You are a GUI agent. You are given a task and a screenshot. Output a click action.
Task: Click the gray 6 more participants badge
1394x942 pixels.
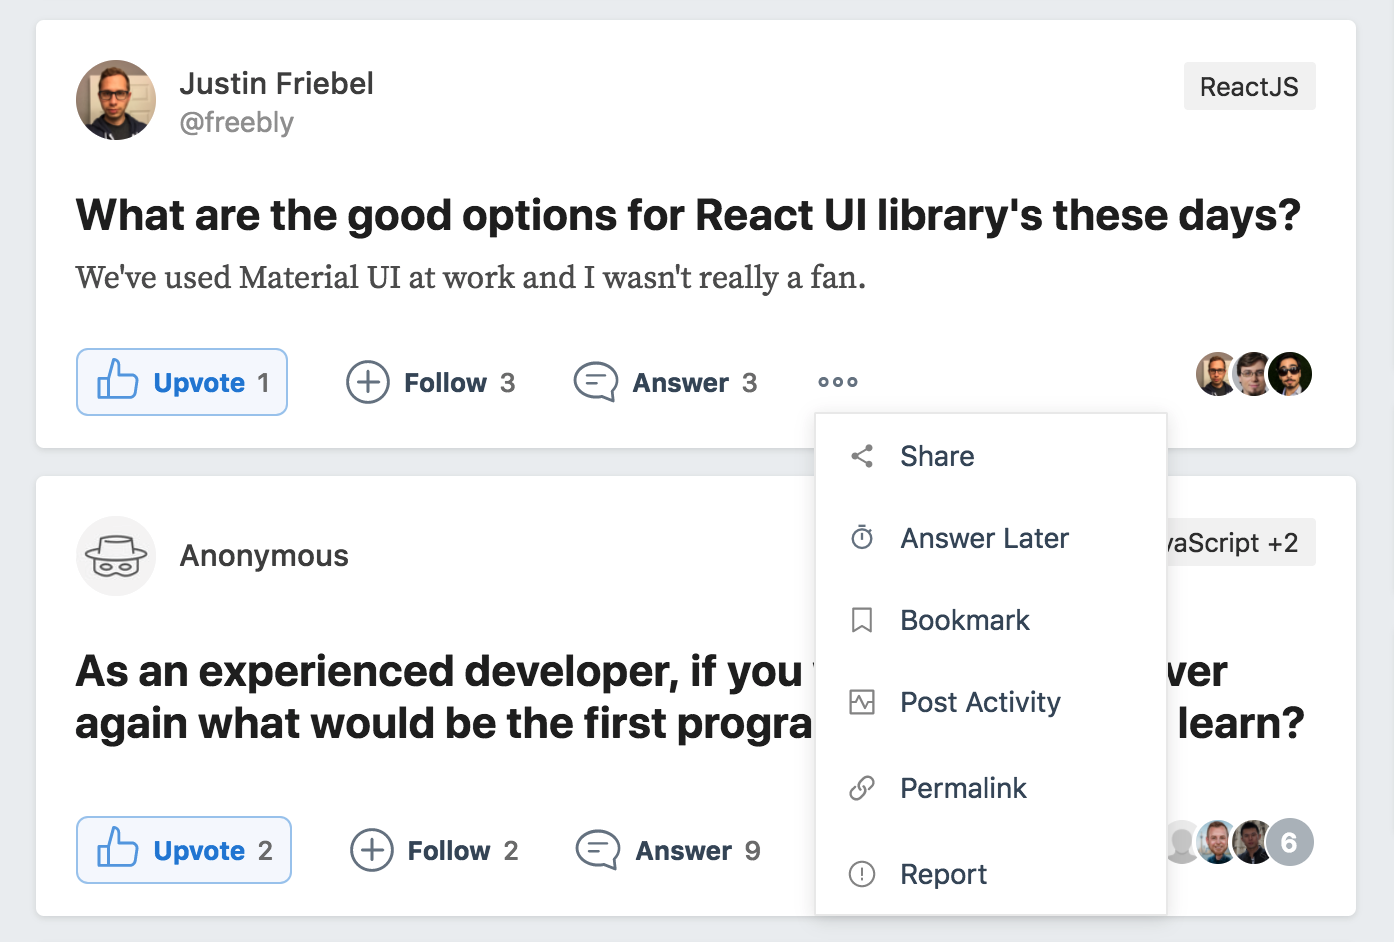(1289, 842)
